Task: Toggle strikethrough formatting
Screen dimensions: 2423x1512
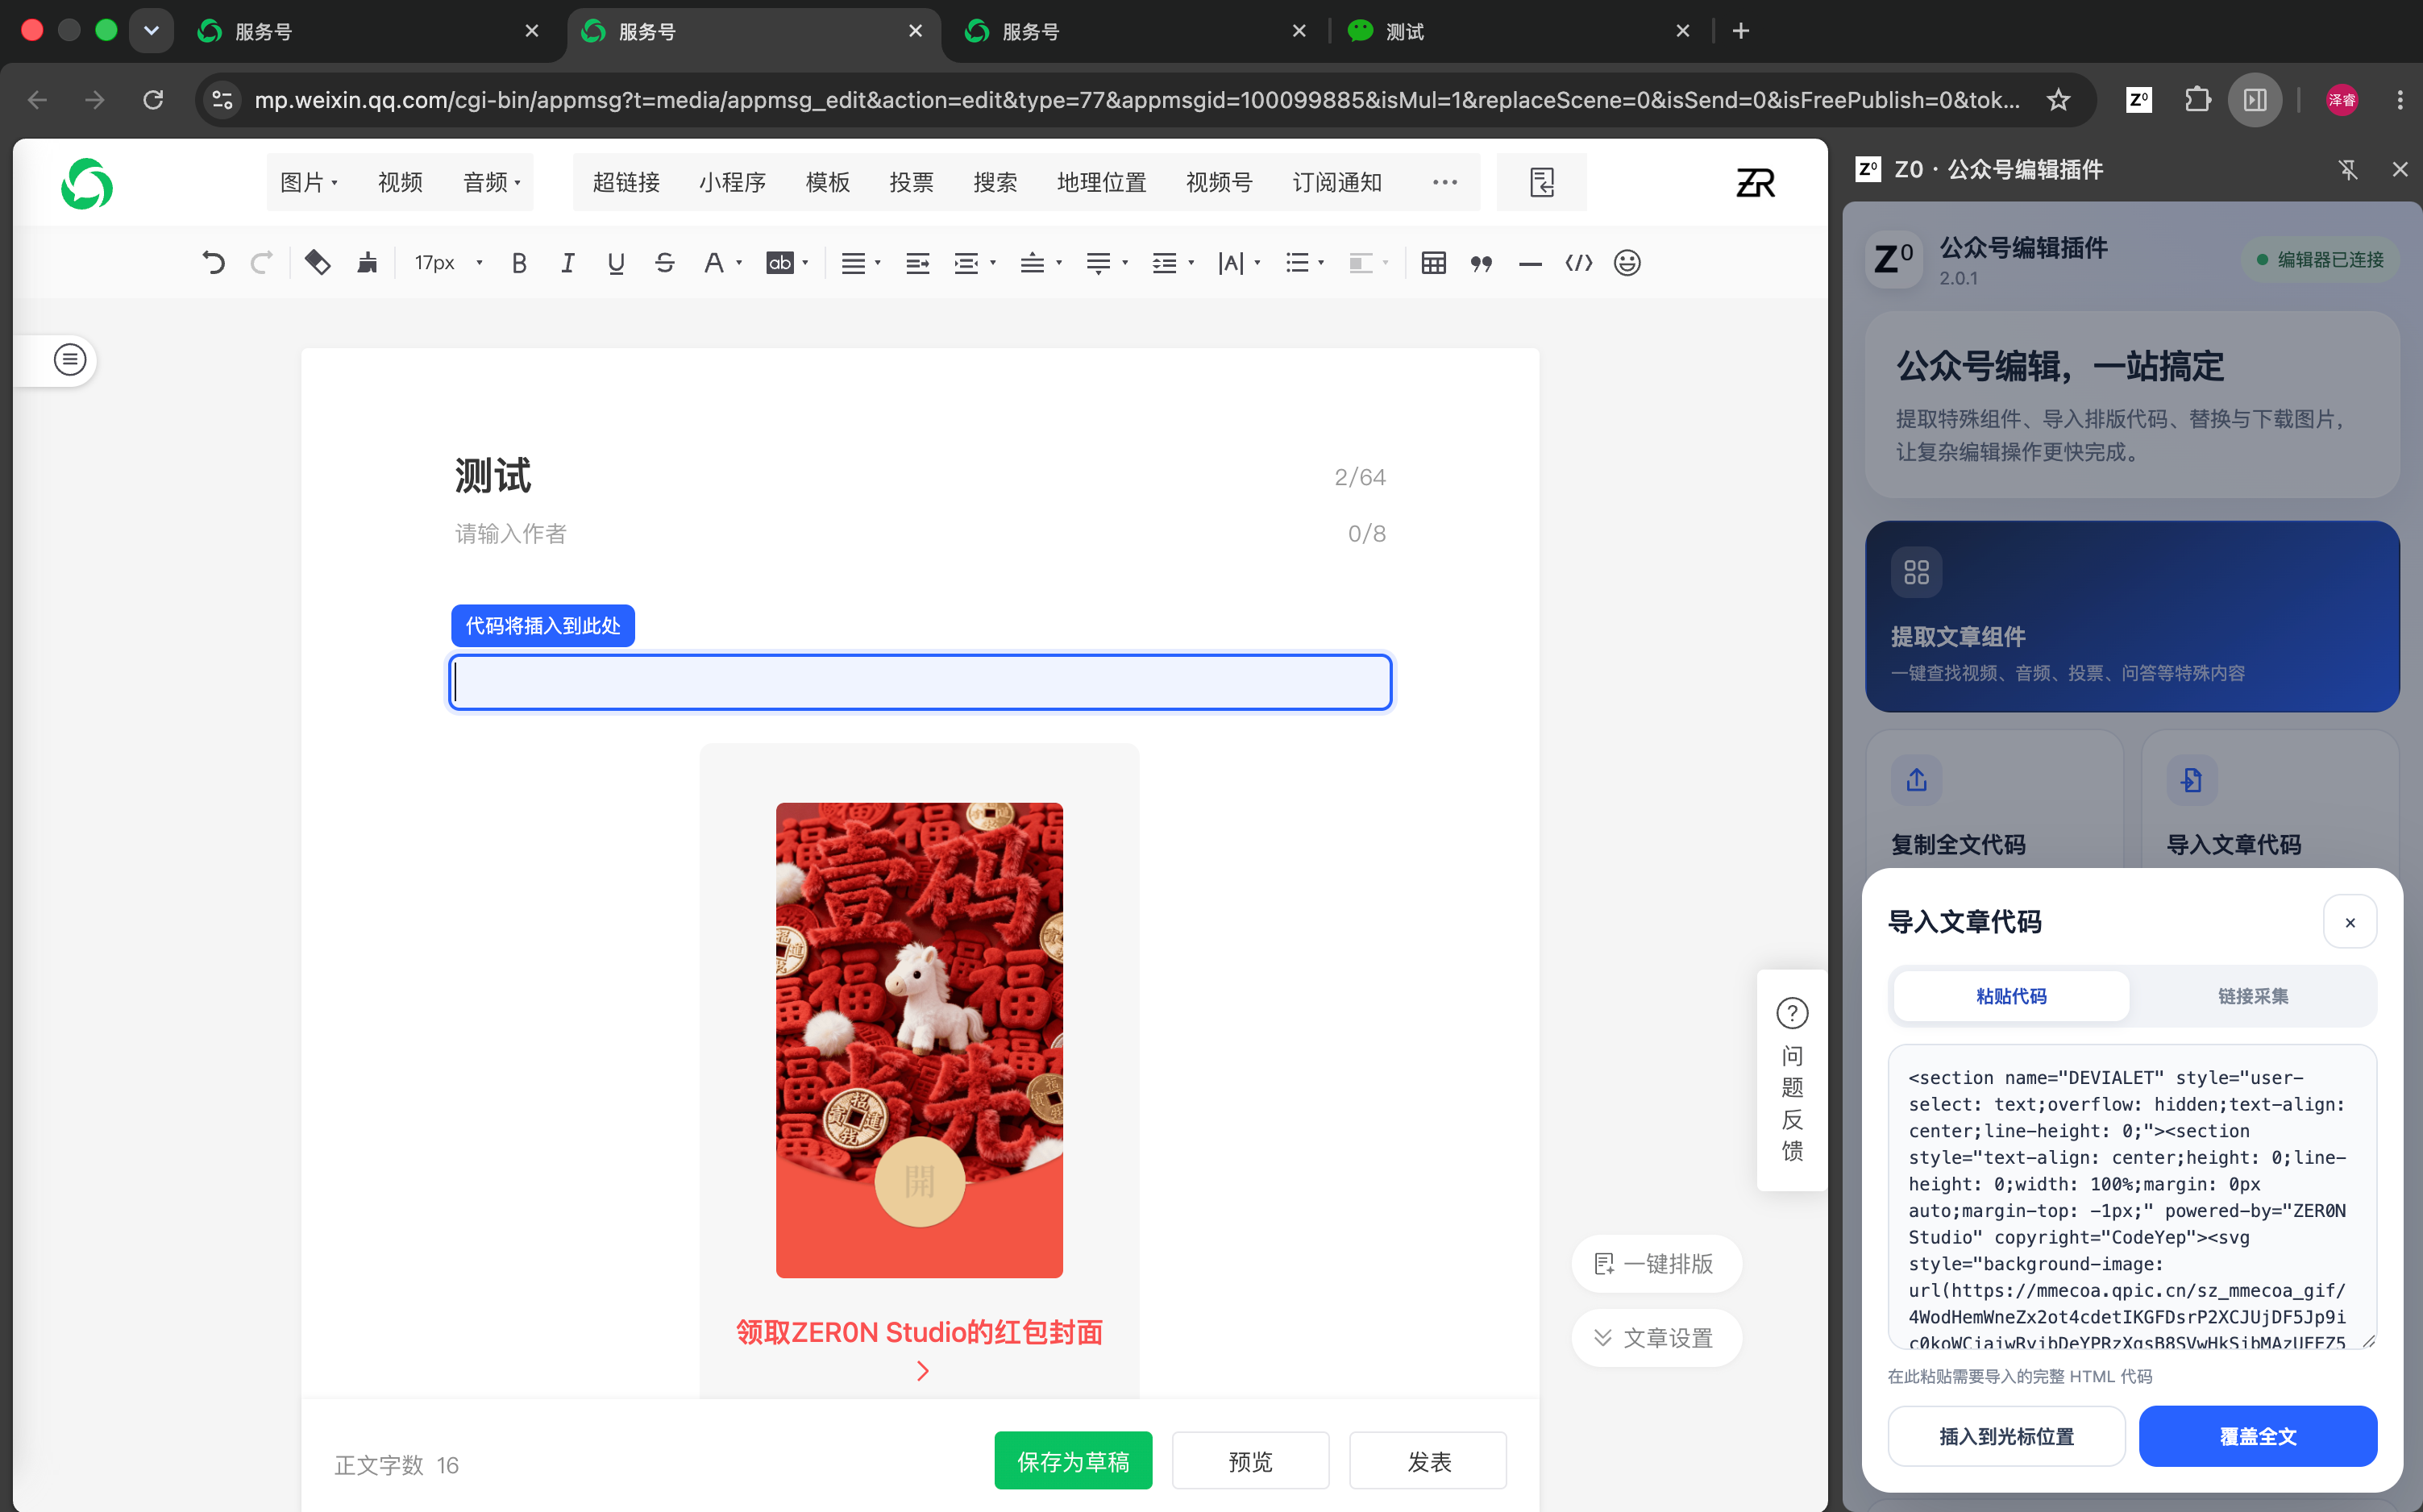Action: click(x=664, y=263)
